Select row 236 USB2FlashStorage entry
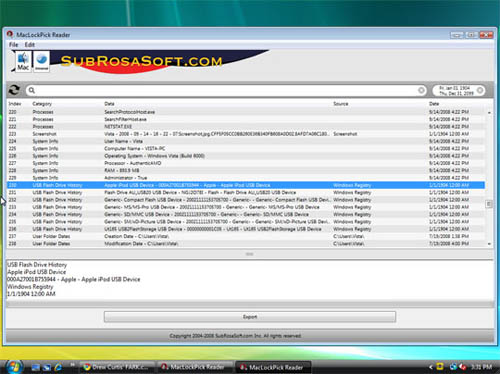This screenshot has height=374, width=500. tap(246, 229)
